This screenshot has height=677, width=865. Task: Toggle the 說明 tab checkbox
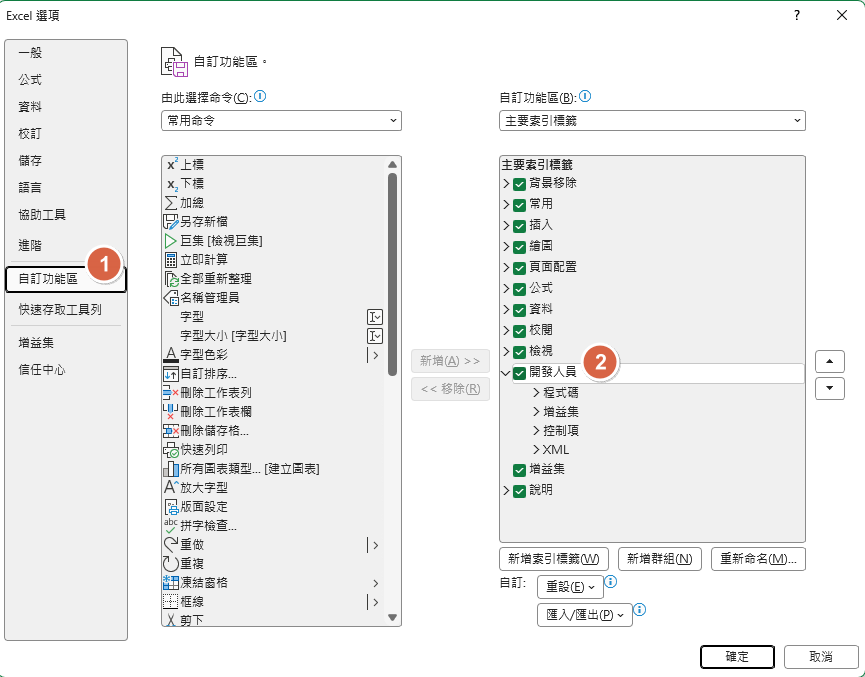click(x=519, y=491)
